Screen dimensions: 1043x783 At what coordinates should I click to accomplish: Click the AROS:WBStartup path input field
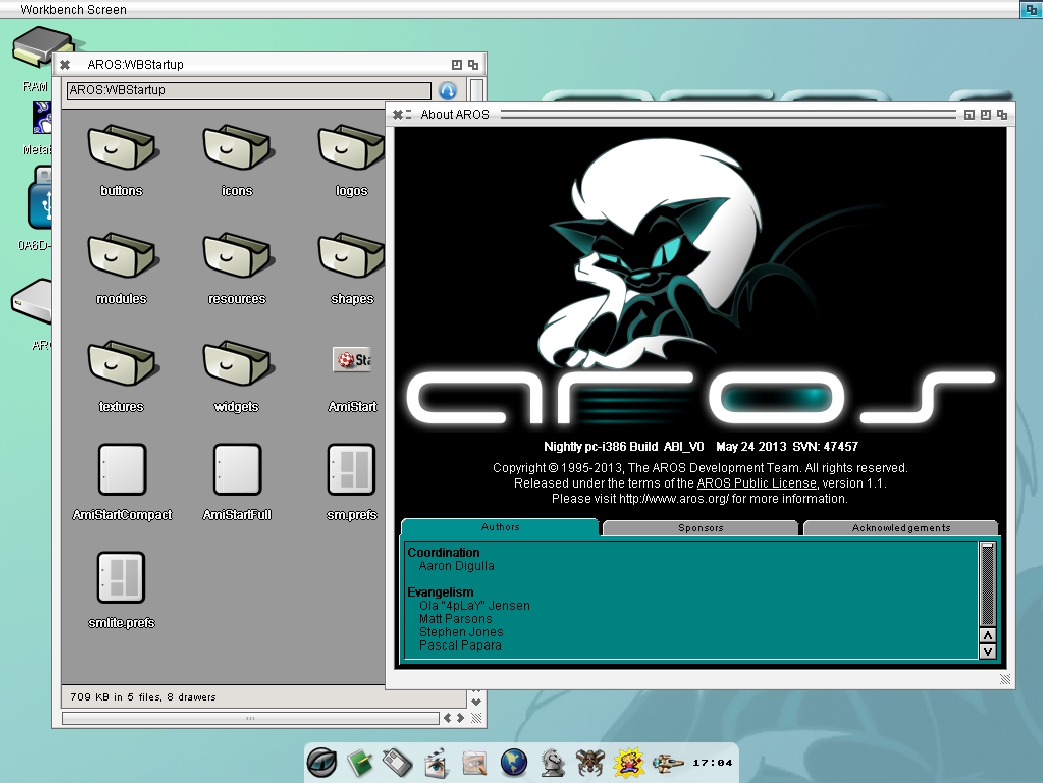click(x=248, y=90)
